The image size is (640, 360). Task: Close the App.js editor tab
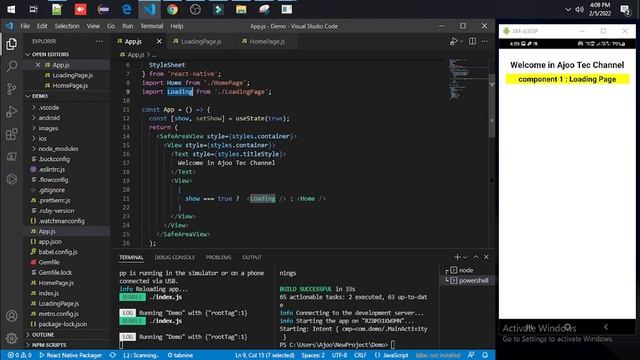159,41
